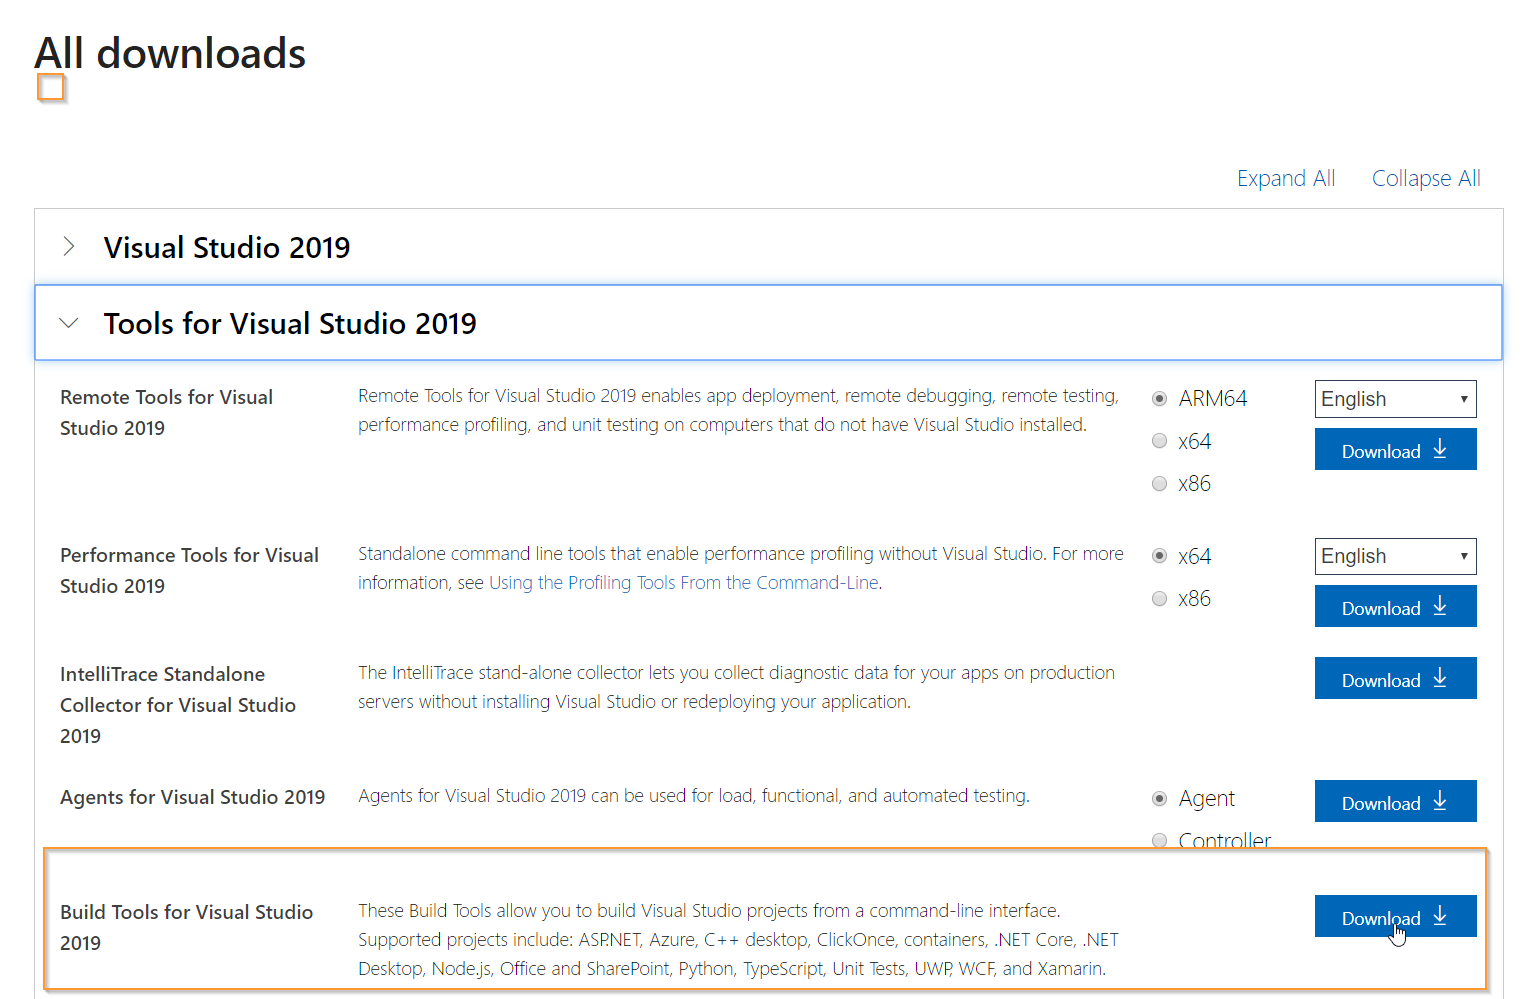This screenshot has height=999, width=1532.
Task: Click download arrow icon for IntelliTrace Collector
Action: point(1440,678)
